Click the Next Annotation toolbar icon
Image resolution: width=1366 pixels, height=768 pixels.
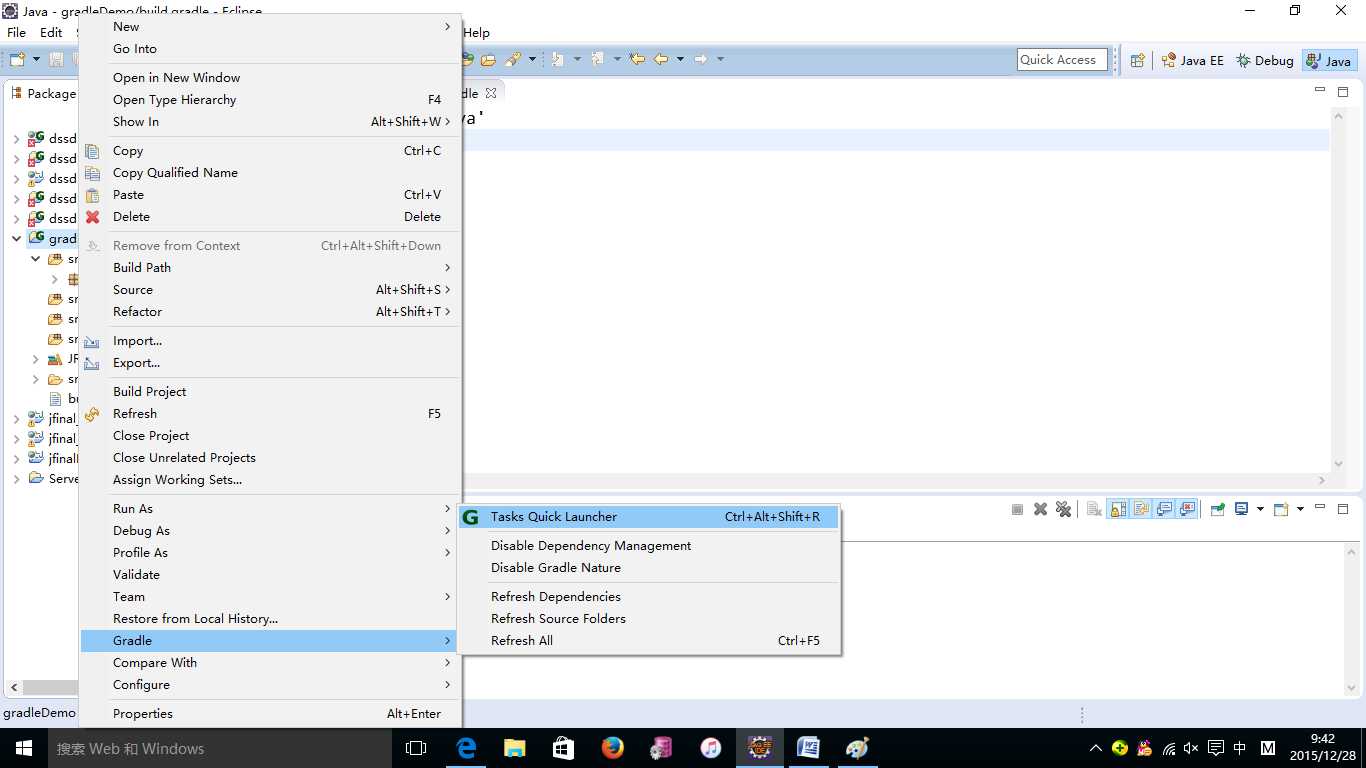(557, 59)
